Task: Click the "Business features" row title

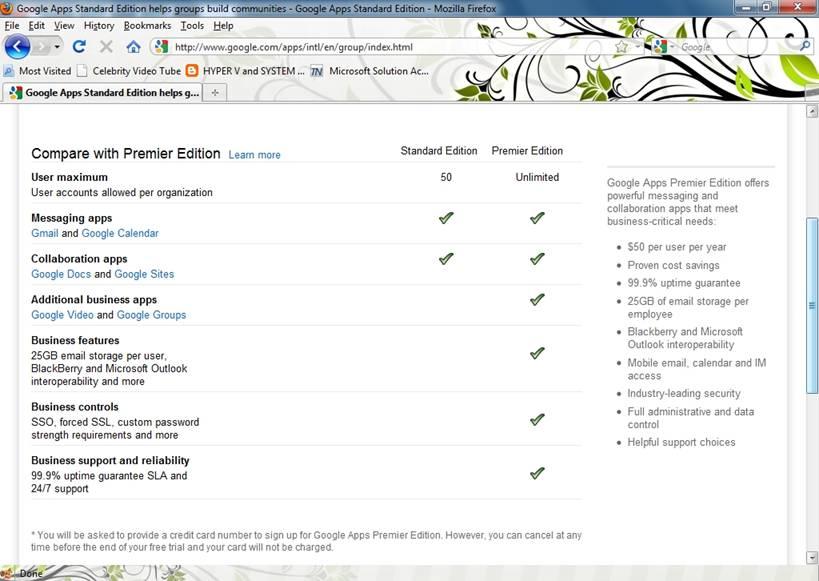Action: click(x=75, y=340)
